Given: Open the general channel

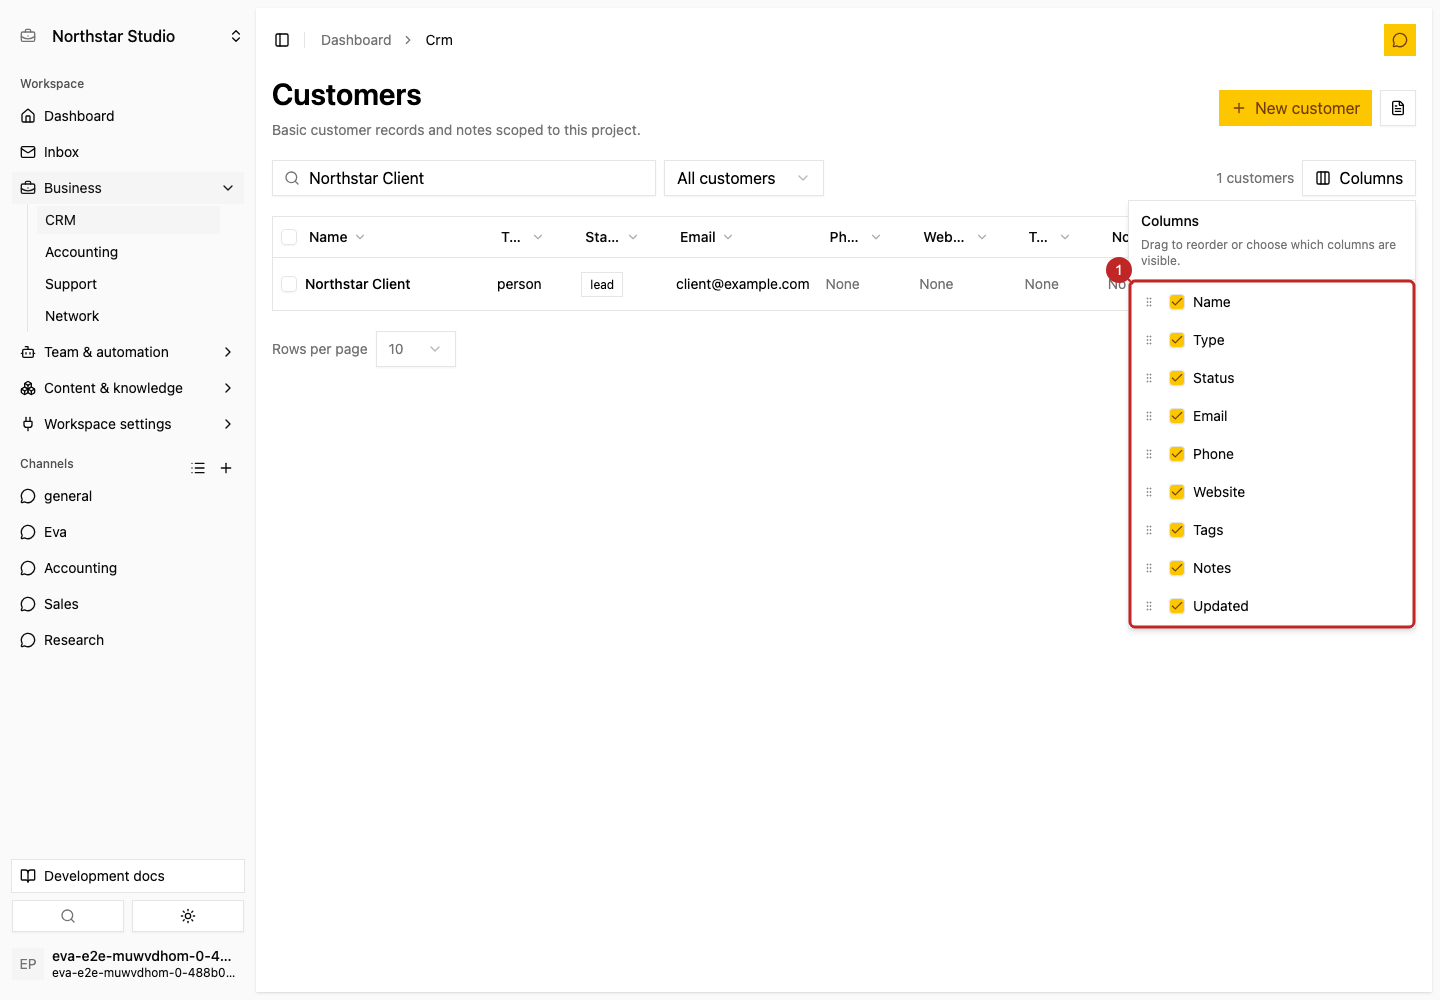Looking at the screenshot, I should (128, 496).
